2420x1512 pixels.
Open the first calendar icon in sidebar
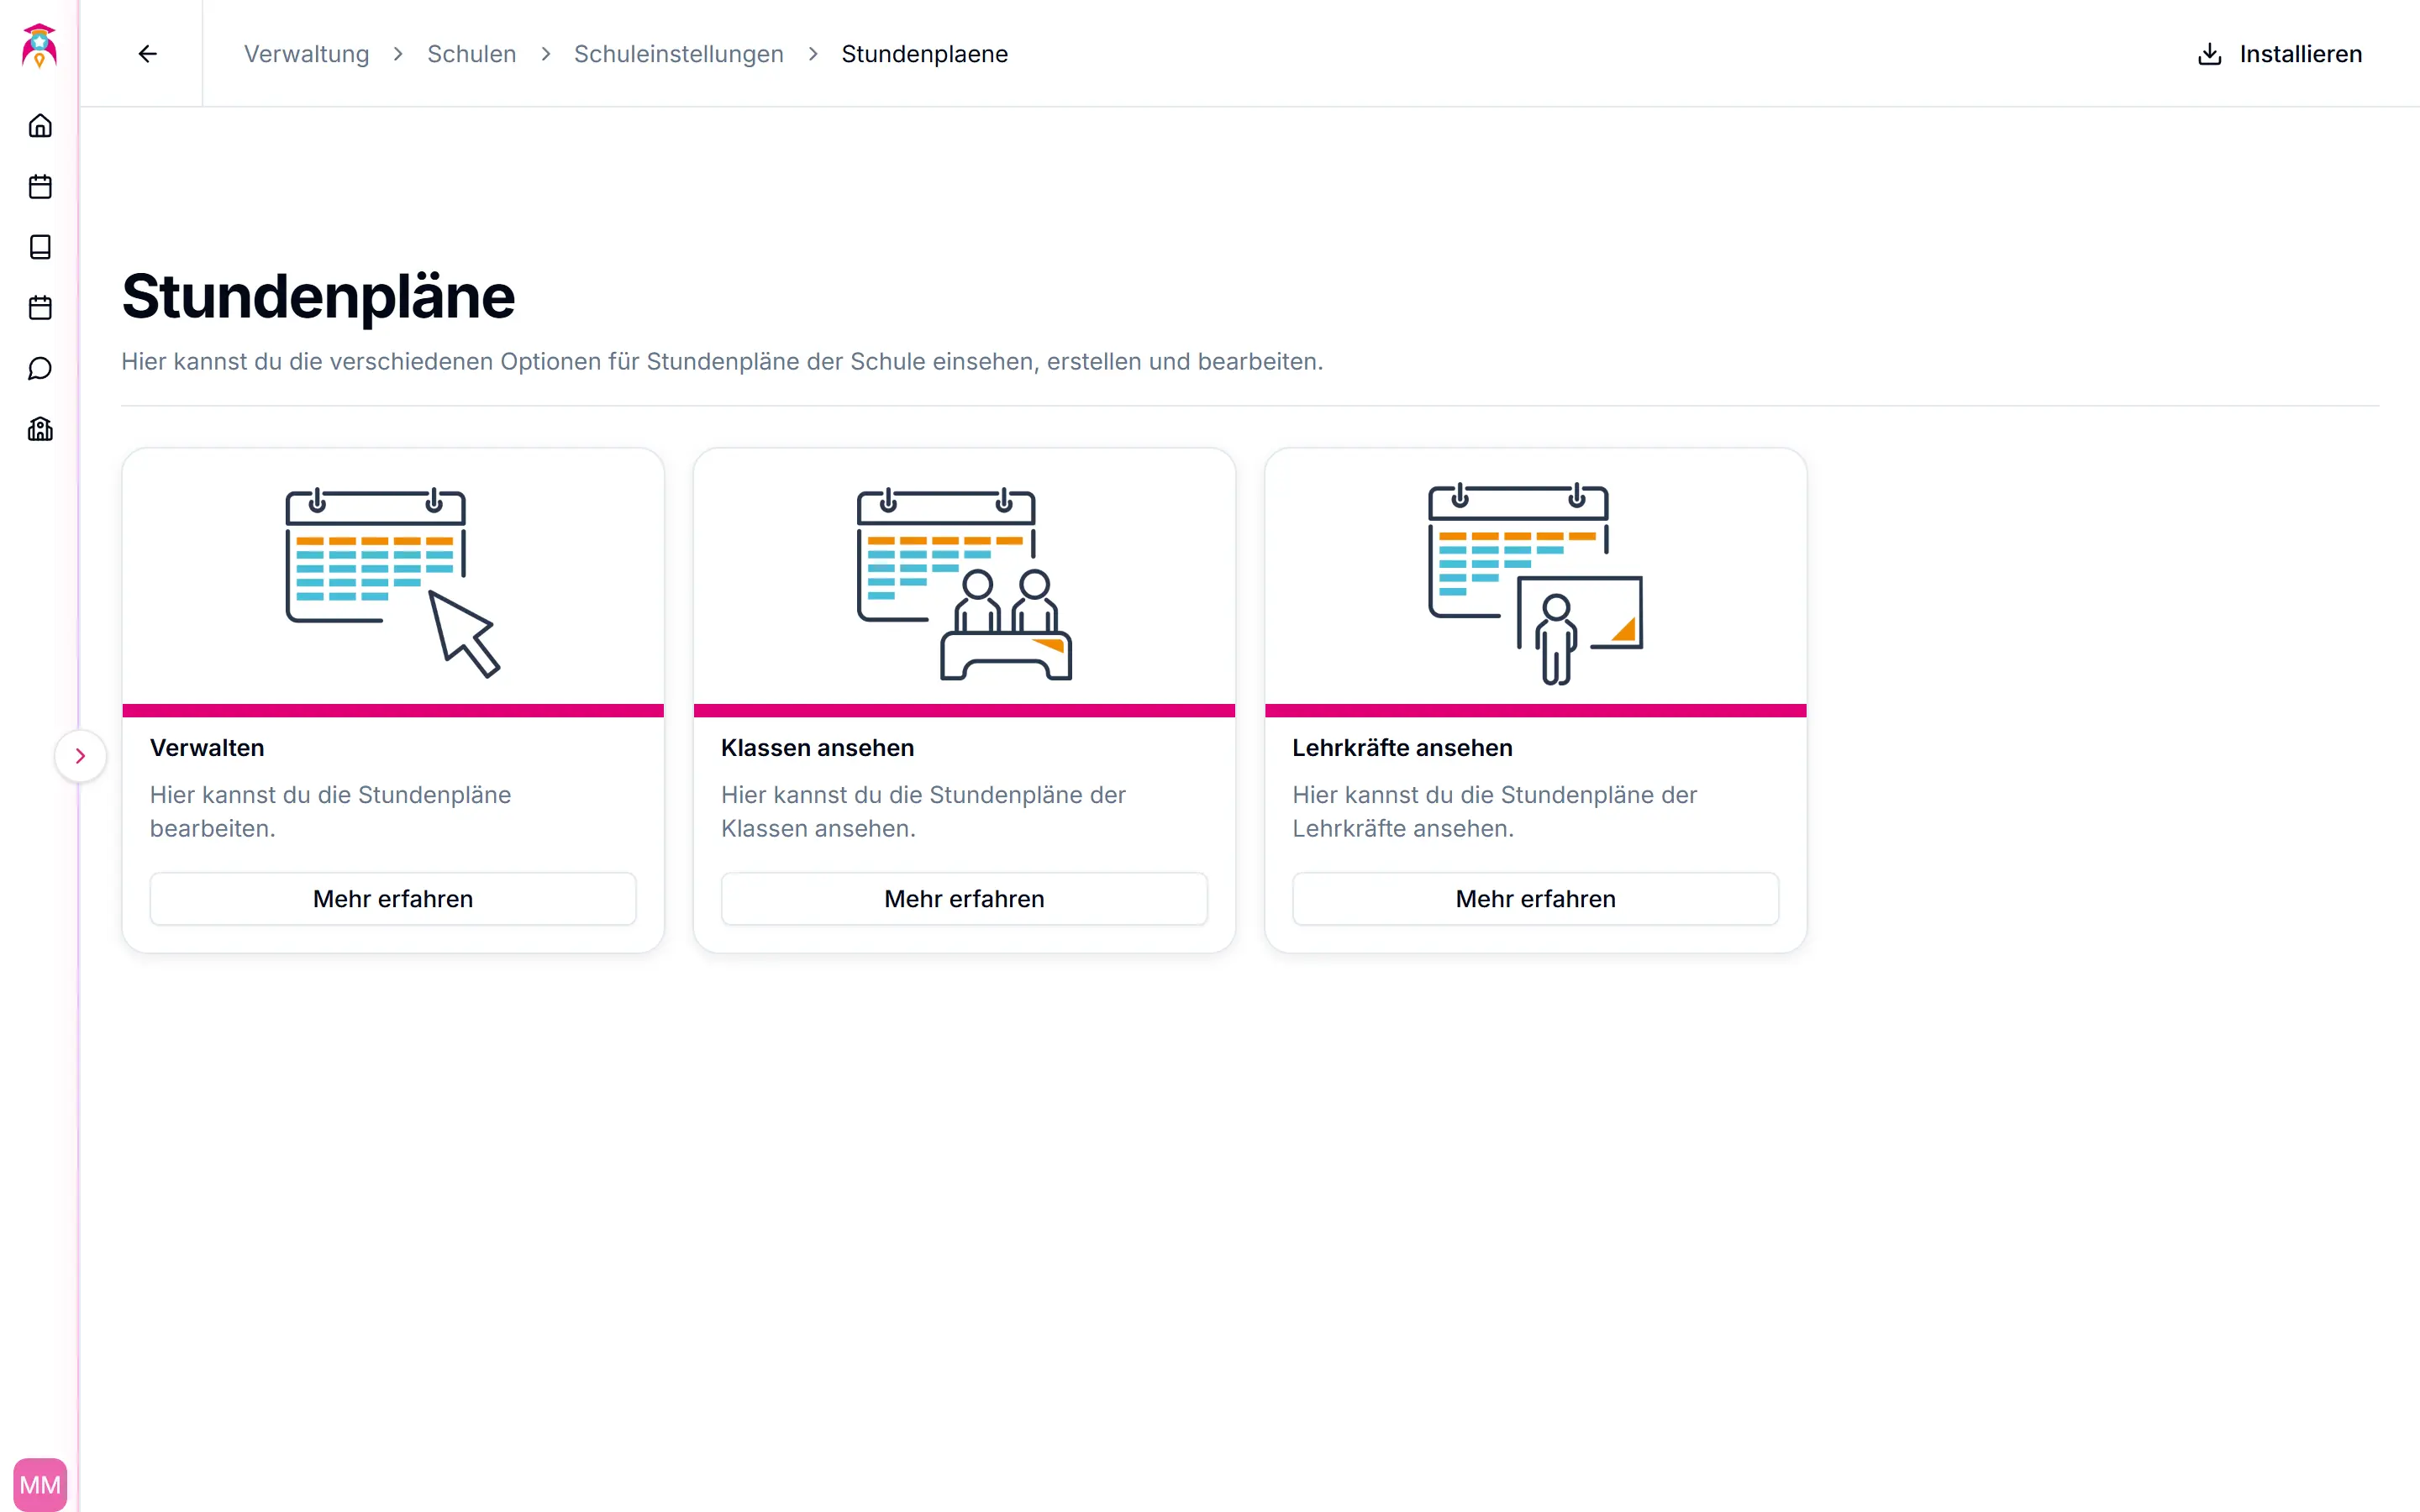pos(40,187)
